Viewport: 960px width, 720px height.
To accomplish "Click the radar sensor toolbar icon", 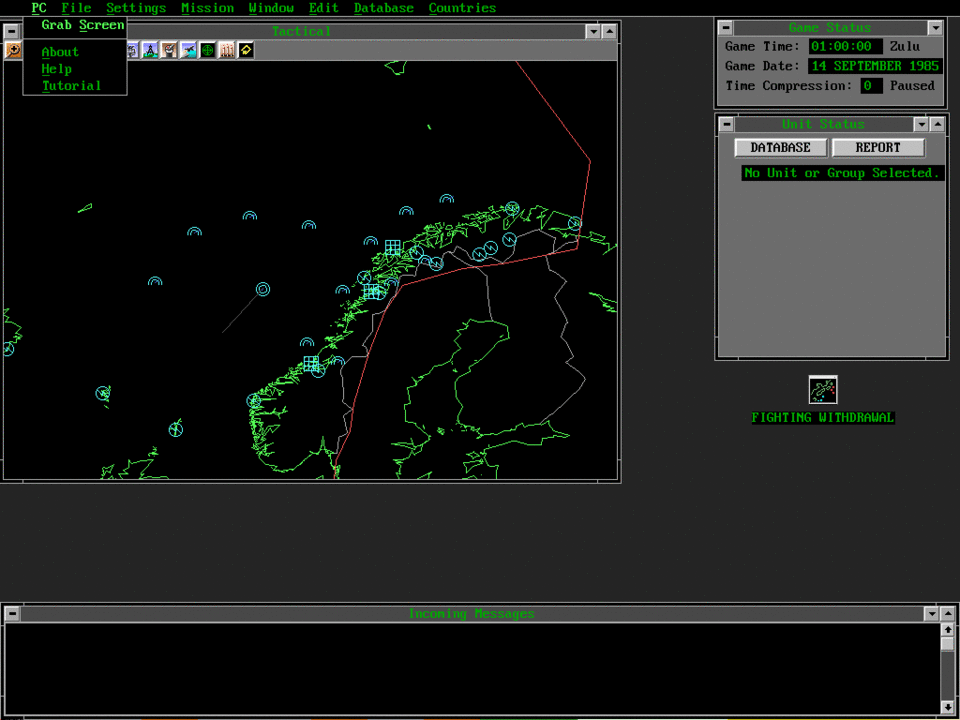I will point(169,50).
